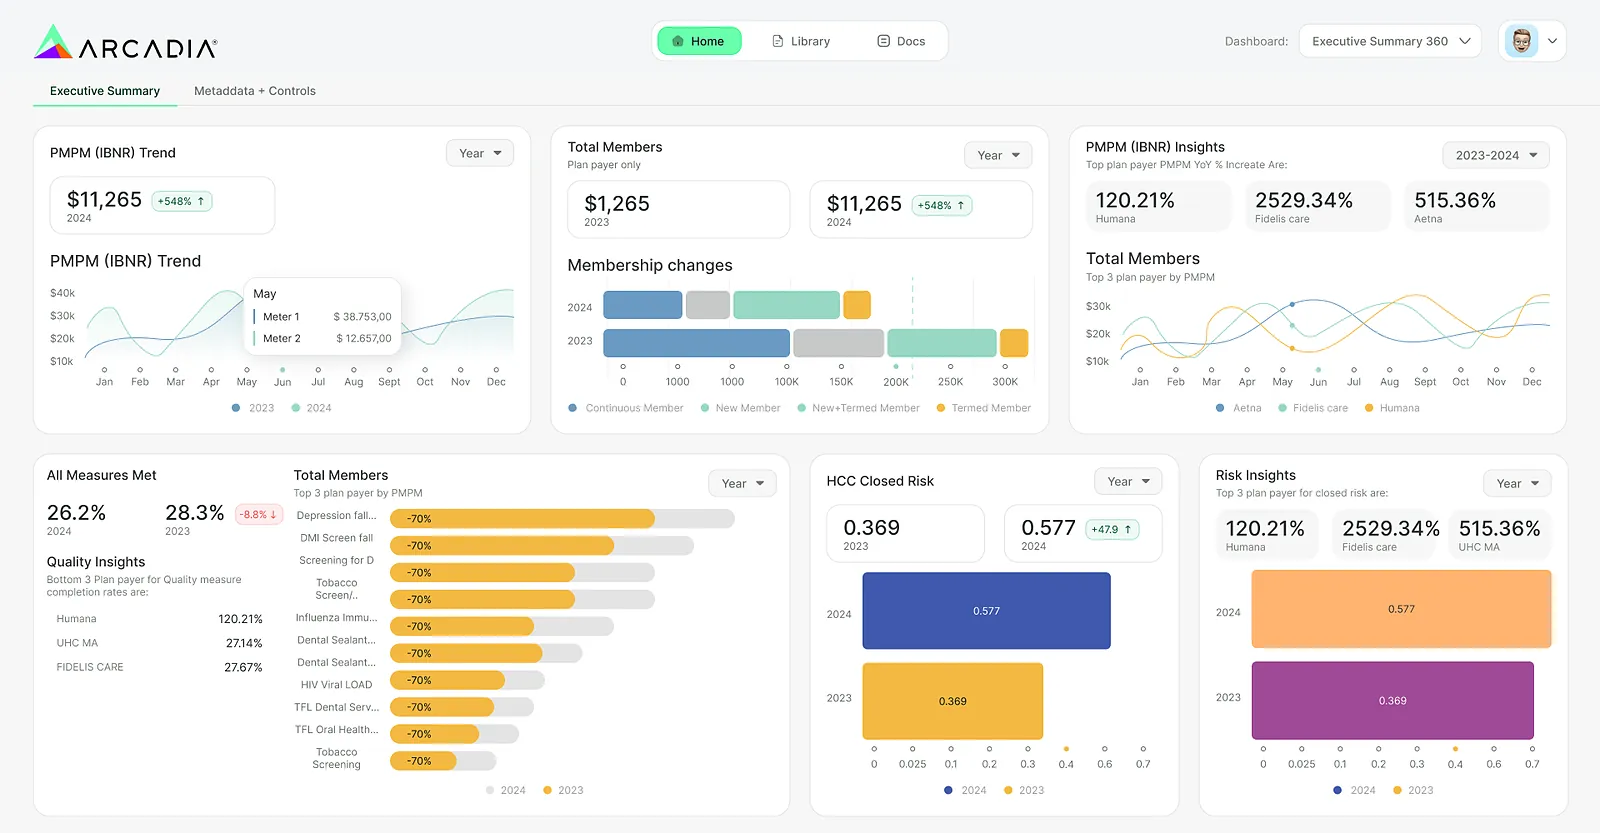Open the 2023-2024 range dropdown

[x=1496, y=155]
